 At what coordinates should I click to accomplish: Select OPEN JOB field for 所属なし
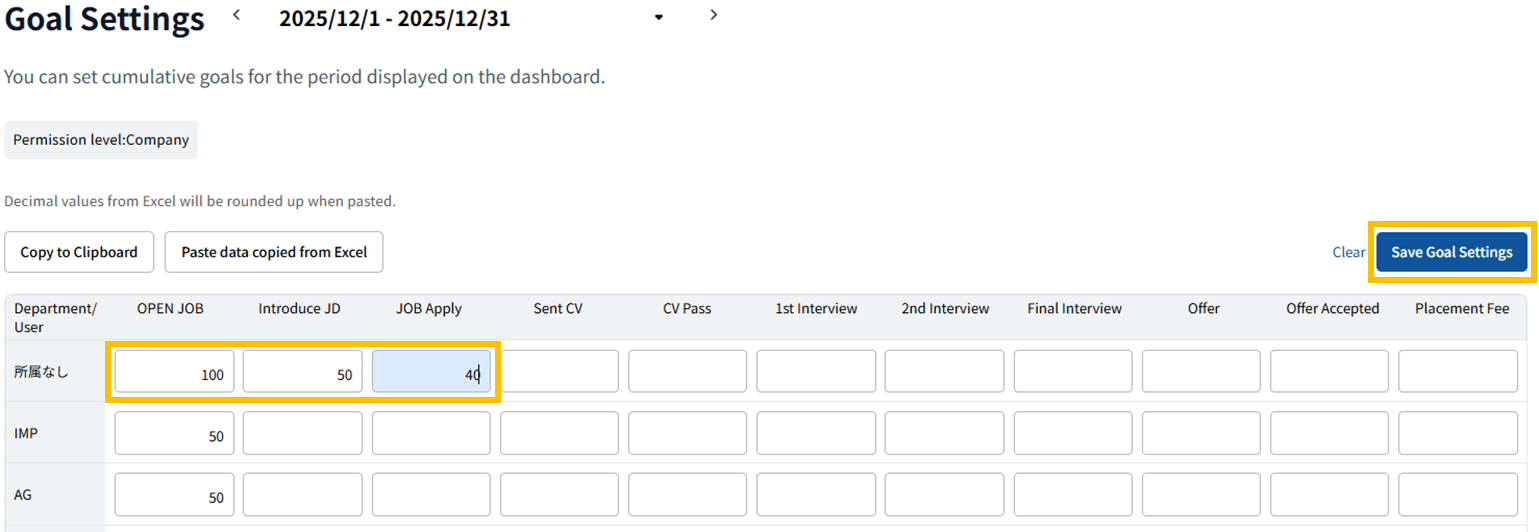coord(174,371)
